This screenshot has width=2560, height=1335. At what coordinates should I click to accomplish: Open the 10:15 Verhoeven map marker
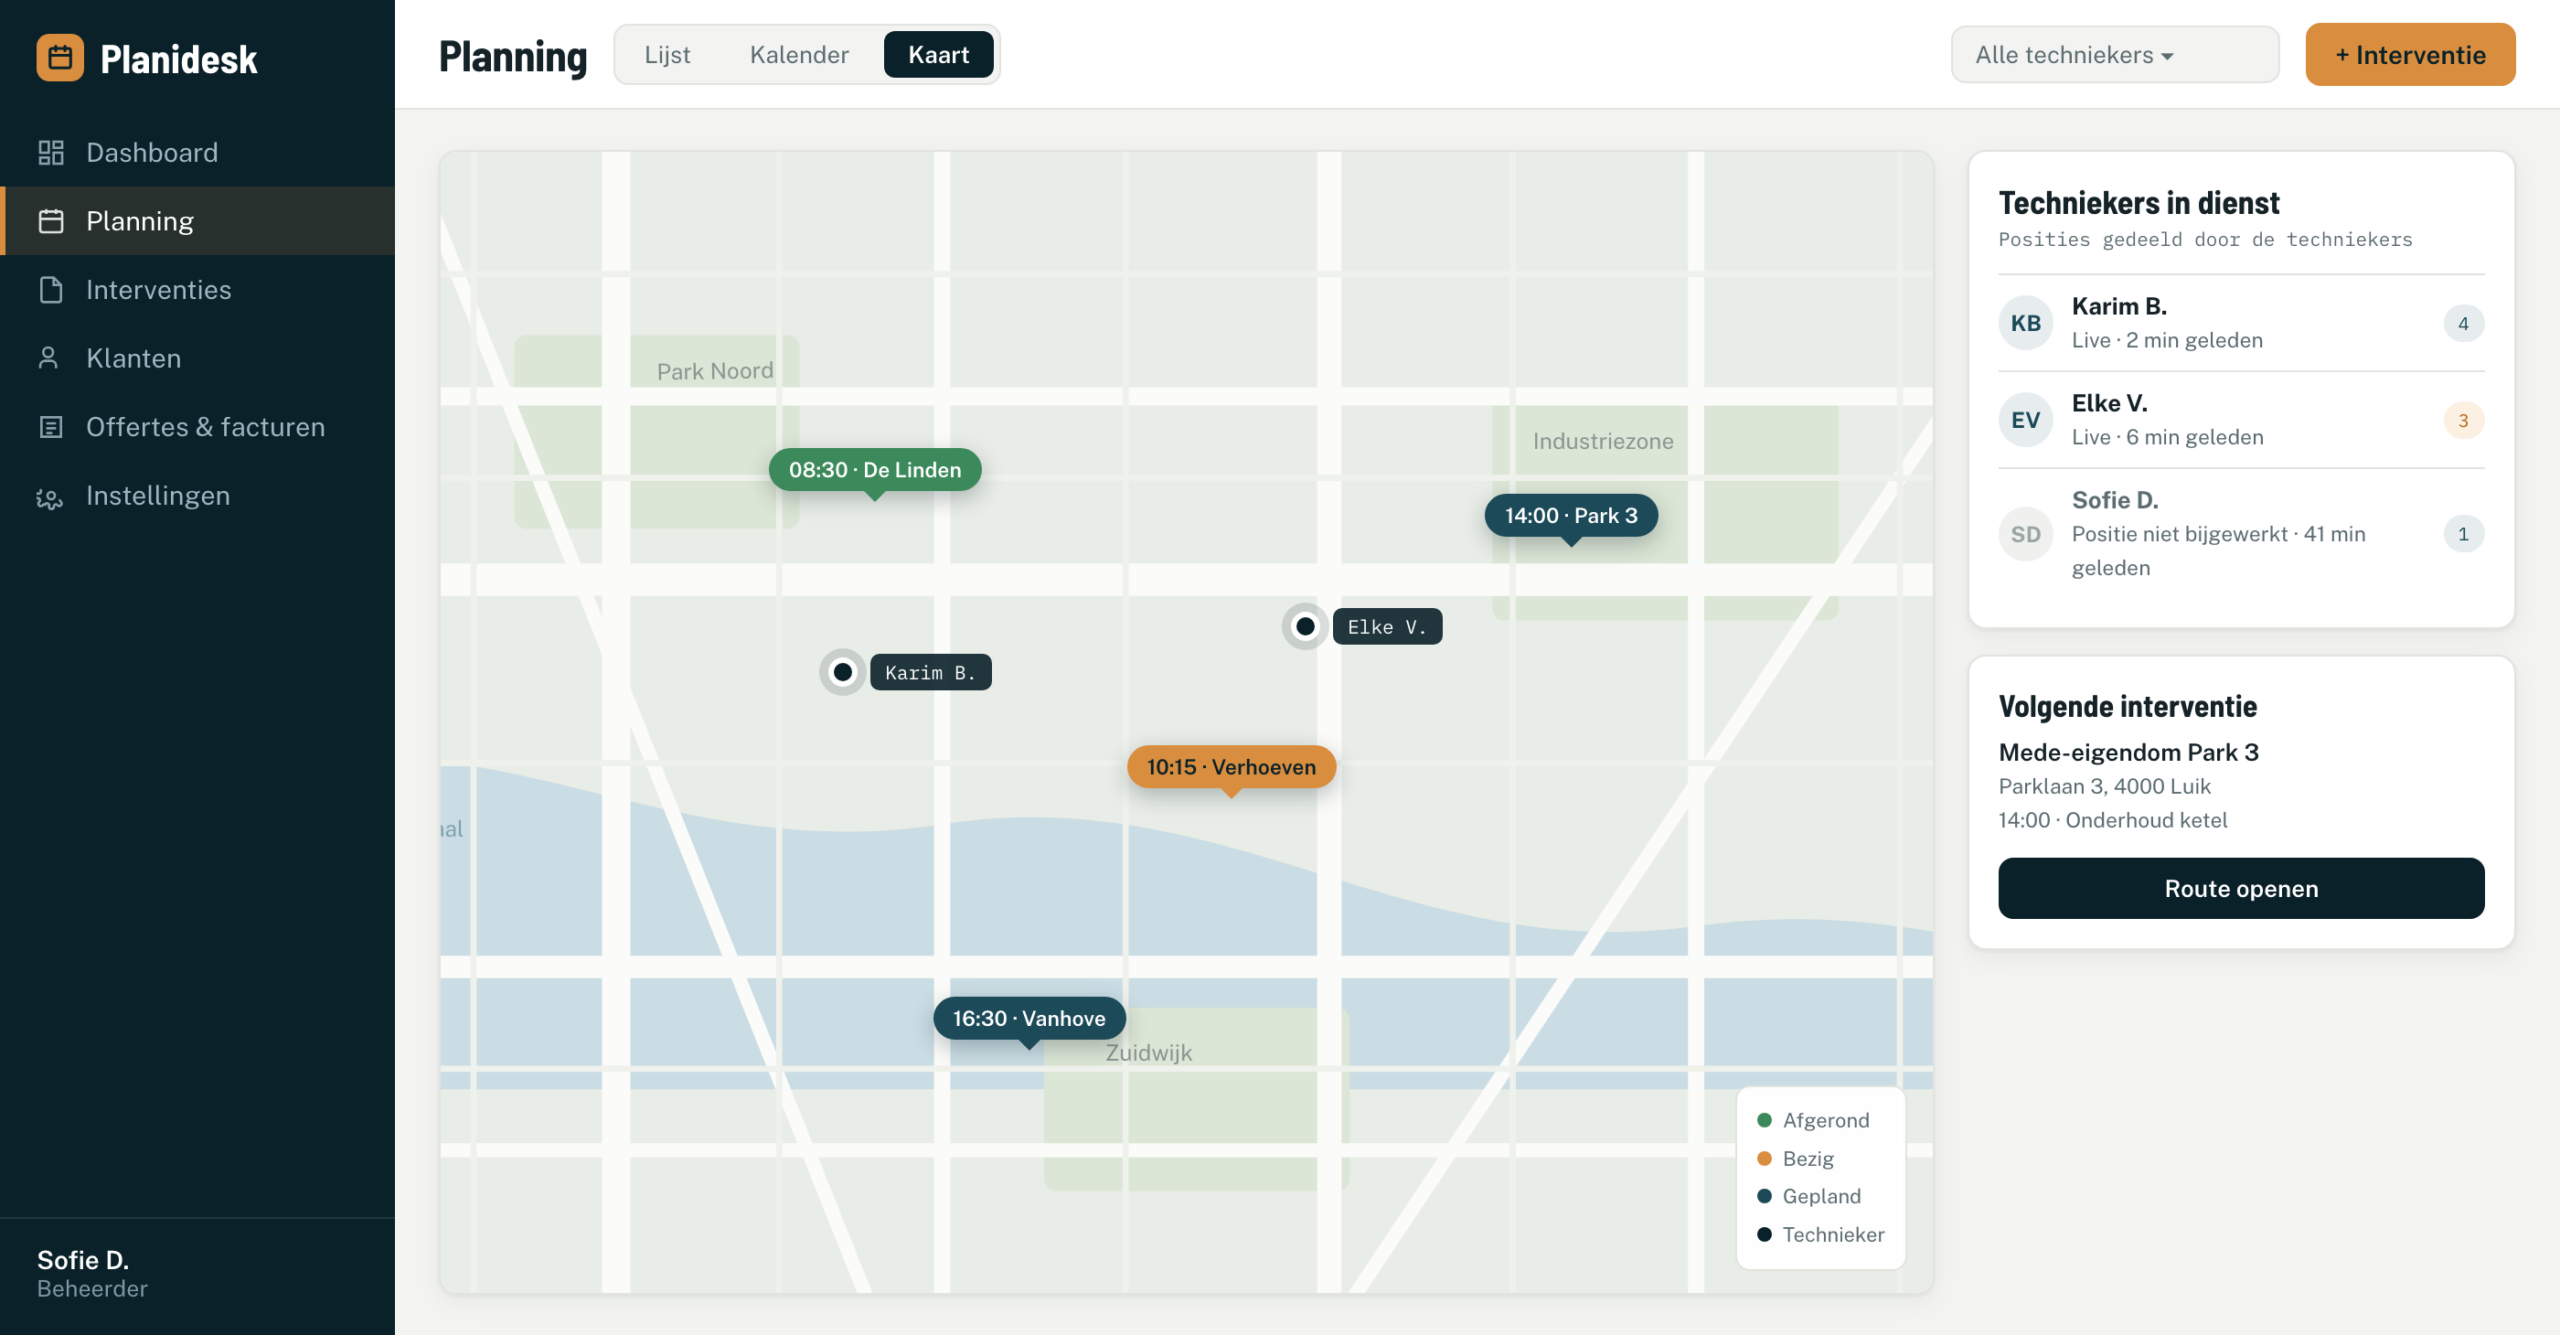click(x=1231, y=767)
